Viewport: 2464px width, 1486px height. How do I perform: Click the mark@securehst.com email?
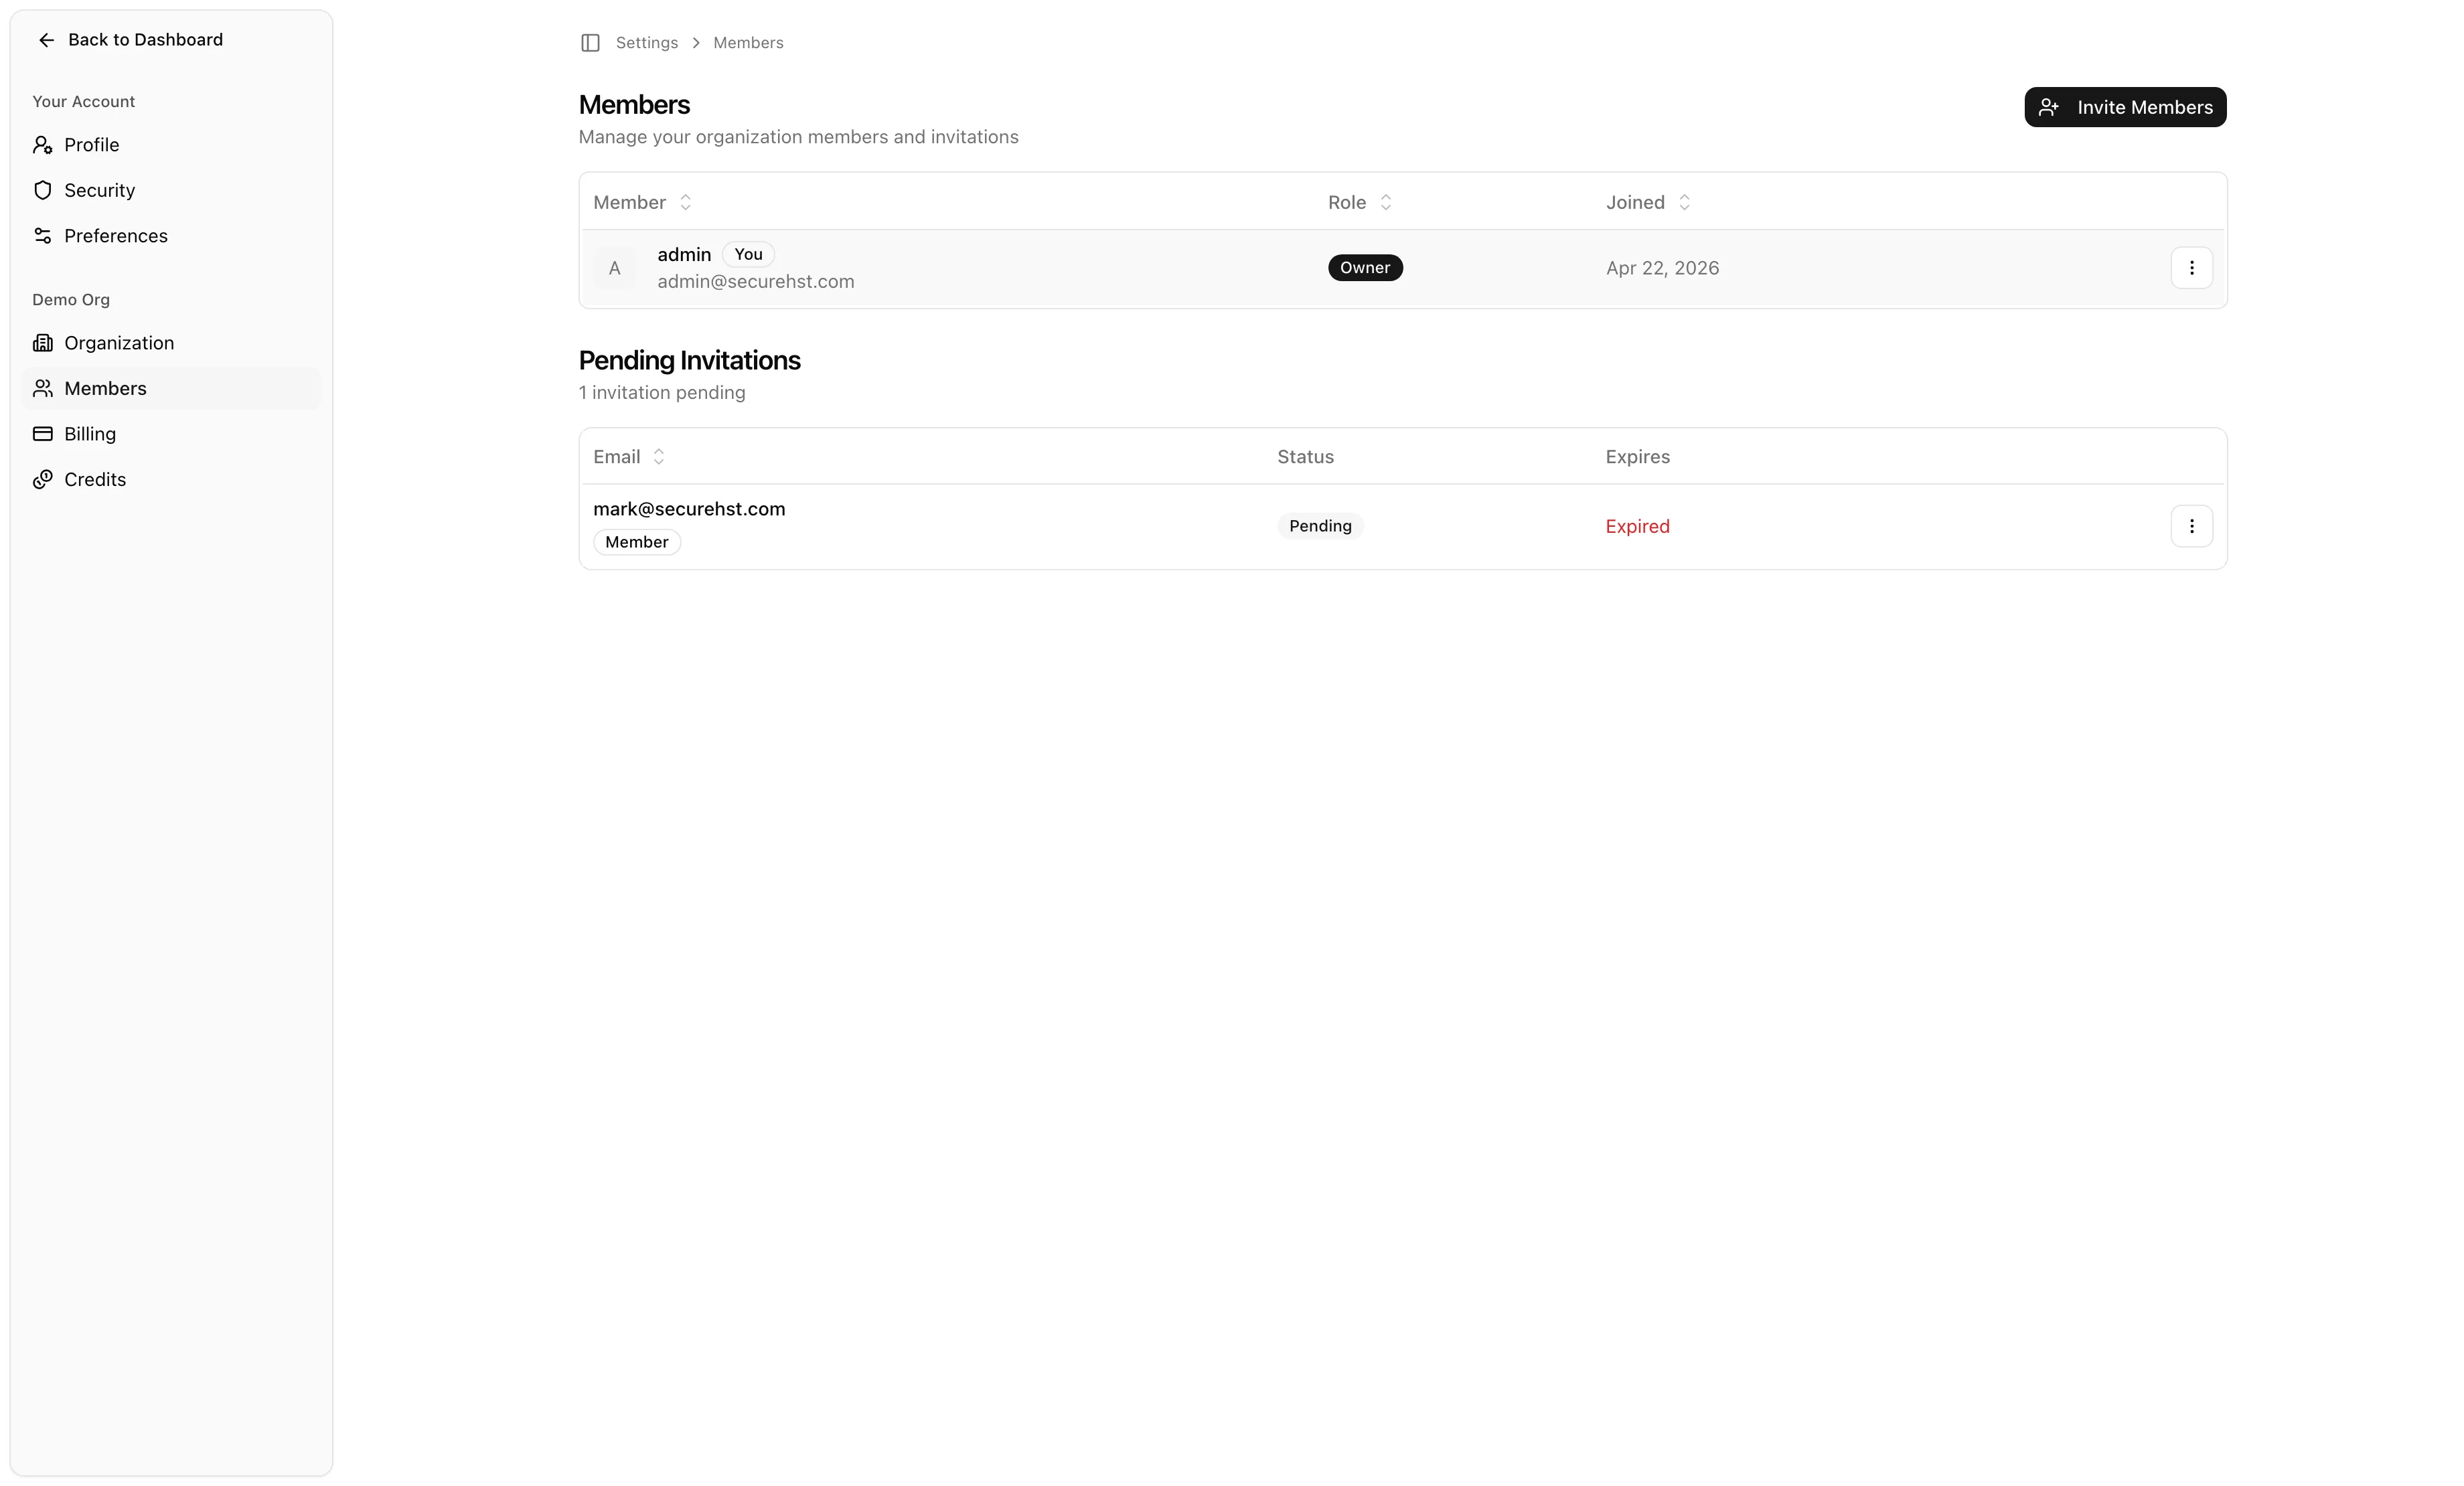click(689, 509)
